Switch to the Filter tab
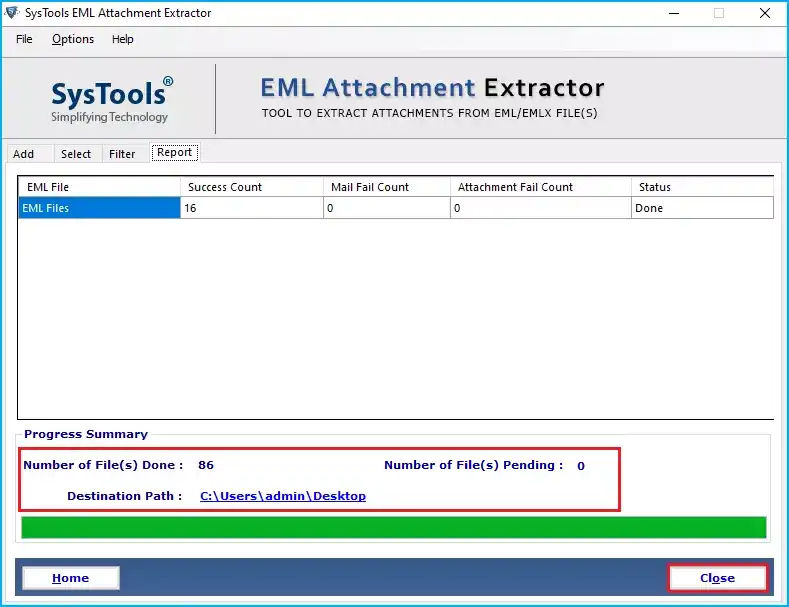The width and height of the screenshot is (789, 607). [122, 154]
